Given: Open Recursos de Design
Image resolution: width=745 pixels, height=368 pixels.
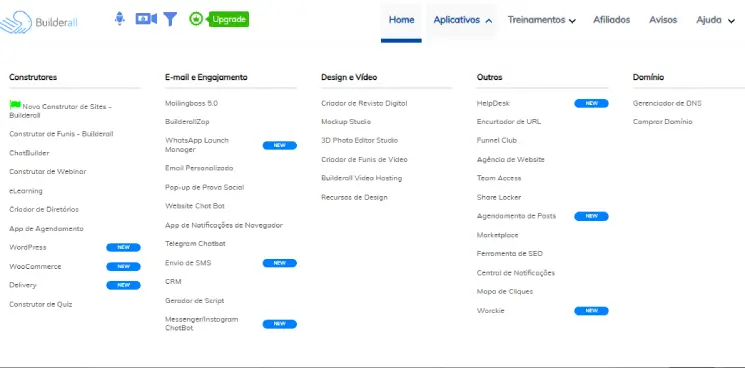Looking at the screenshot, I should (x=354, y=197).
